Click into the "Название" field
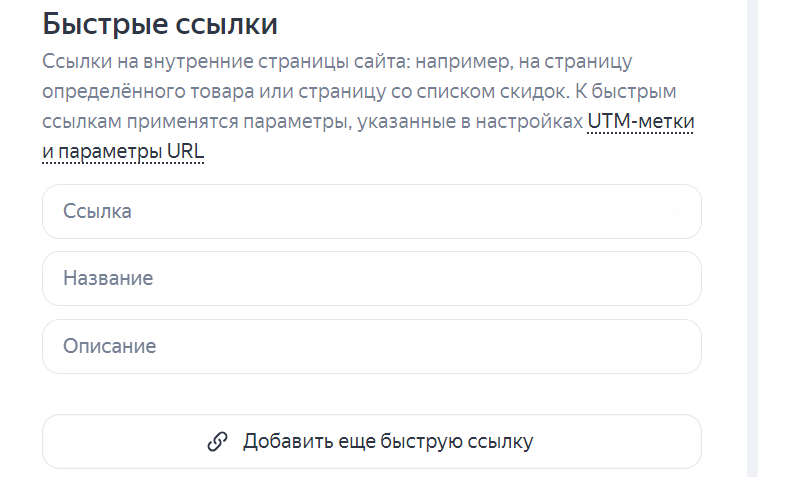This screenshot has width=800, height=477. pyautogui.click(x=371, y=279)
